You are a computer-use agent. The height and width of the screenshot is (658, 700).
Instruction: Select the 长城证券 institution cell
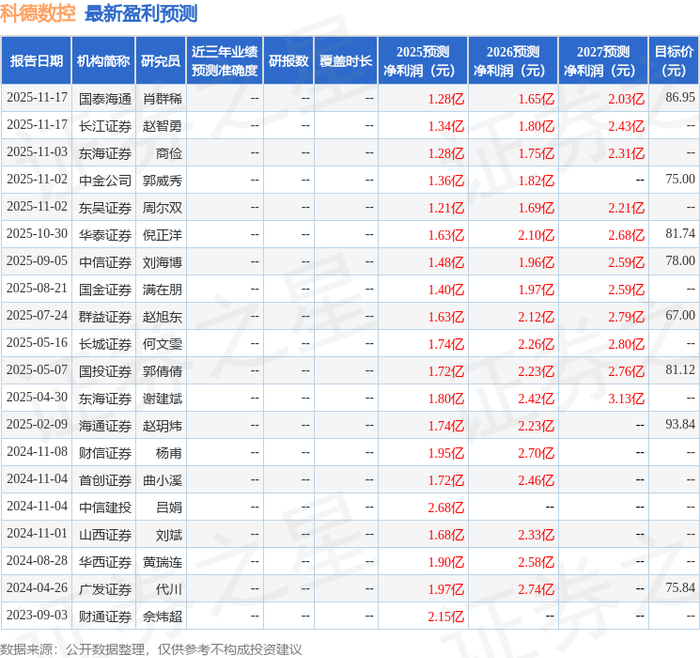point(105,344)
